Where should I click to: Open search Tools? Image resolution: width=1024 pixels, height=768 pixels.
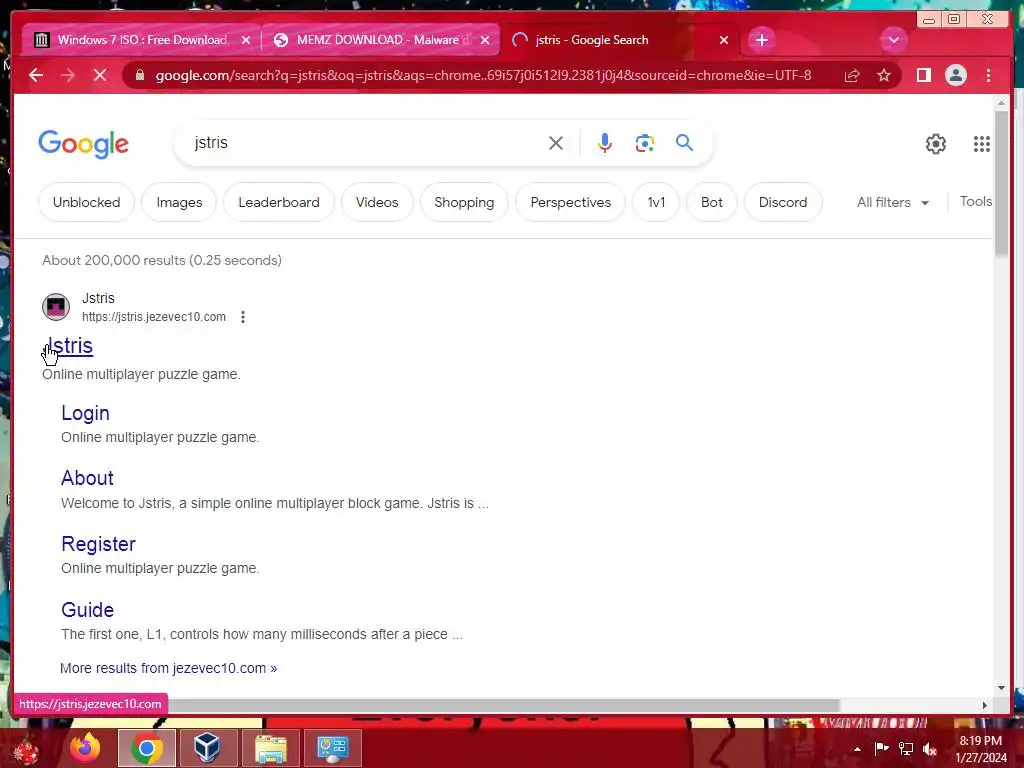pyautogui.click(x=976, y=202)
